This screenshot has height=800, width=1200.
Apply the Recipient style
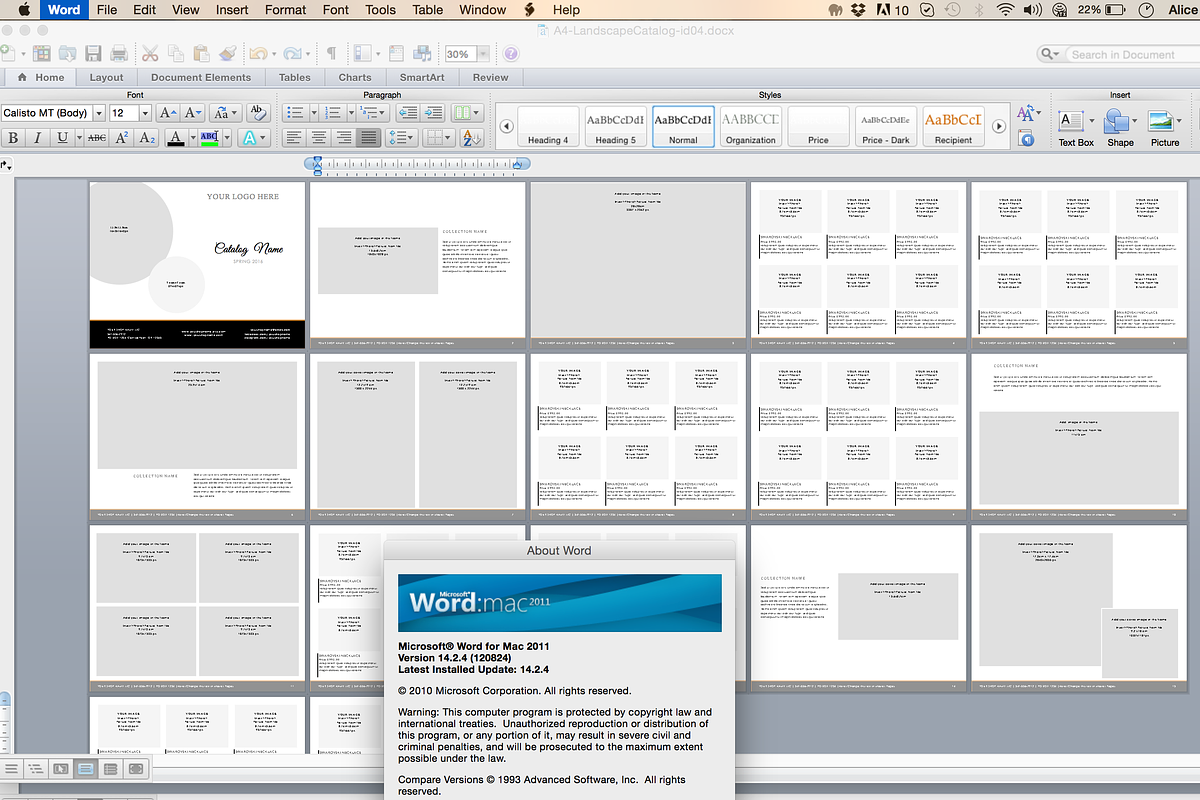[953, 127]
